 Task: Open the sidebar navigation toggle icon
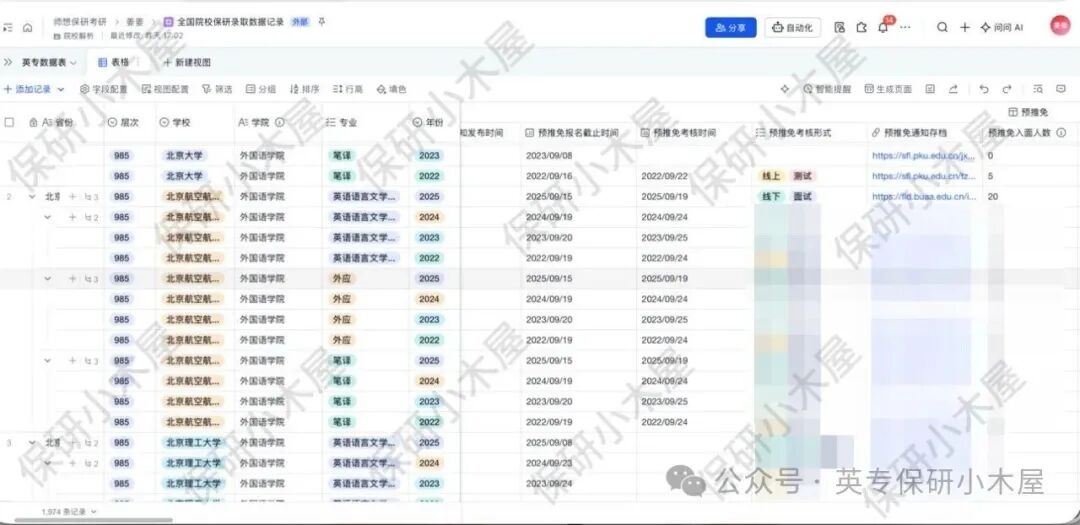[x=8, y=28]
